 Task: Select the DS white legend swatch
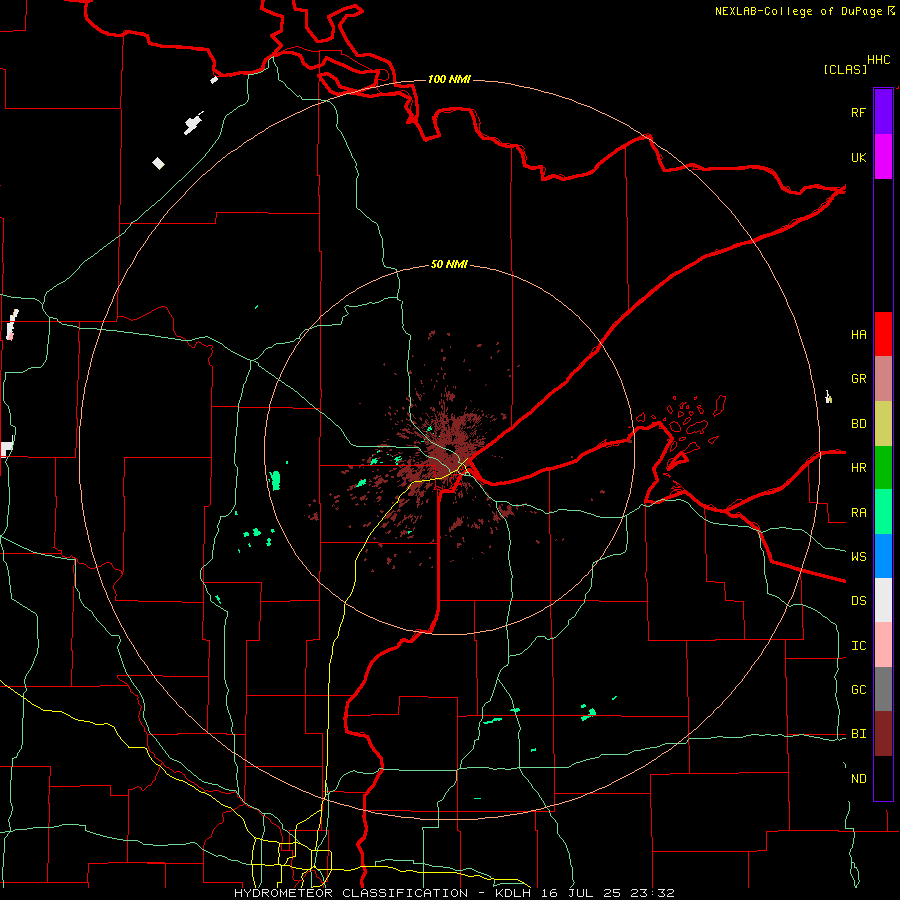pyautogui.click(x=883, y=600)
